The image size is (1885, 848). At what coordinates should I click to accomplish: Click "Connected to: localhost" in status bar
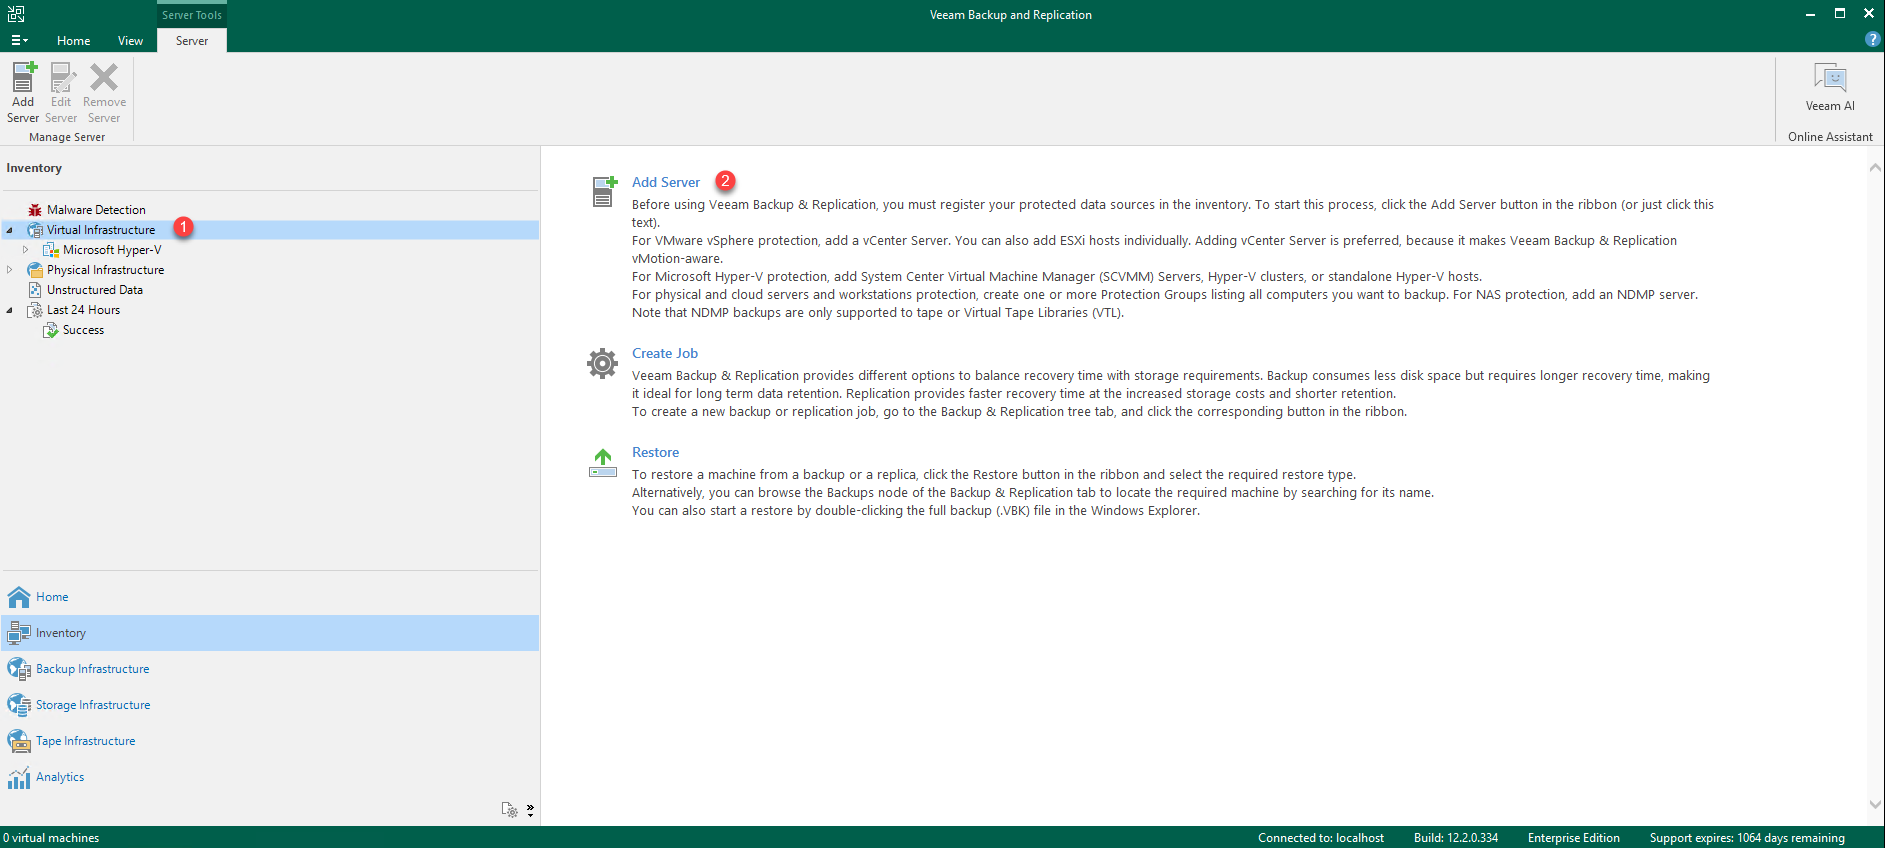tap(1321, 838)
